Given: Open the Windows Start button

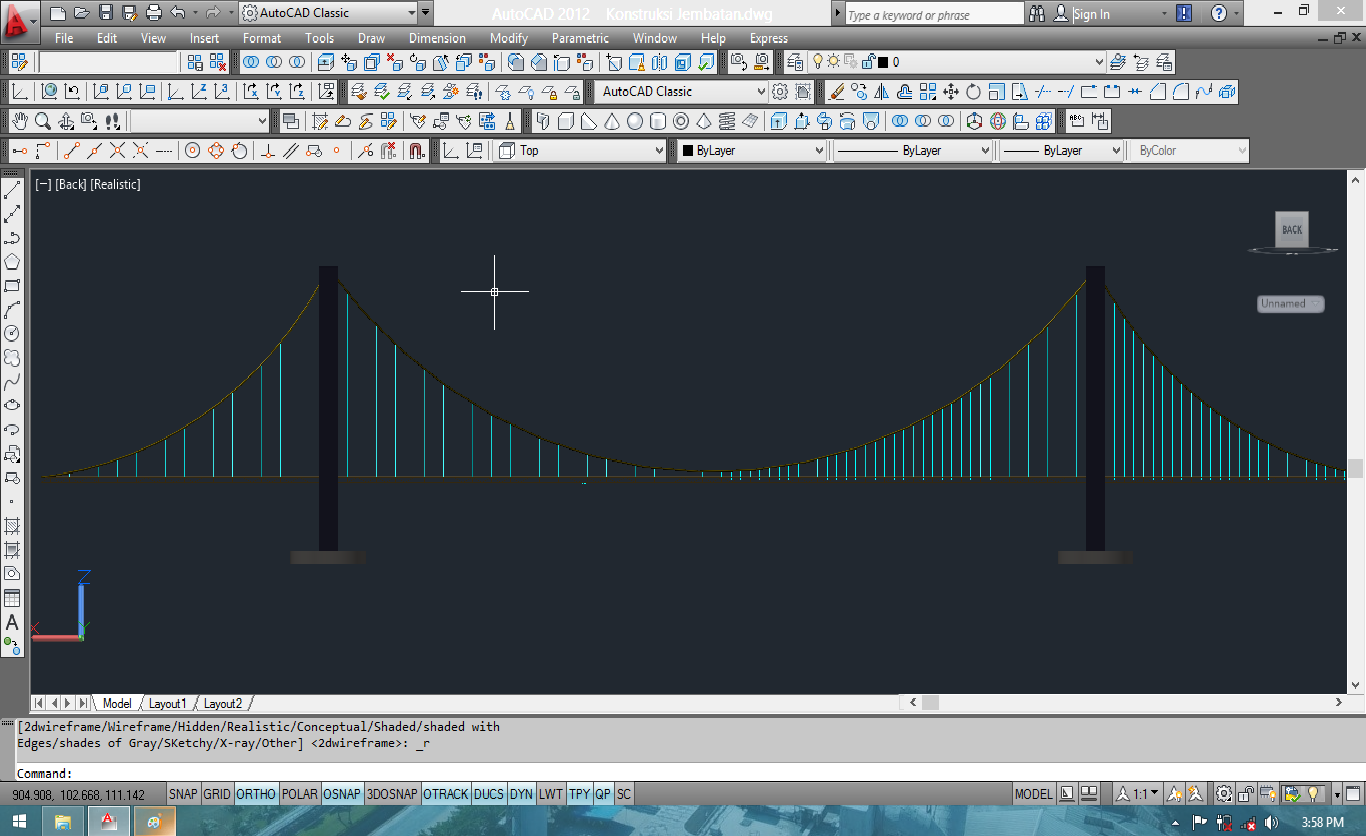Looking at the screenshot, I should pyautogui.click(x=20, y=822).
